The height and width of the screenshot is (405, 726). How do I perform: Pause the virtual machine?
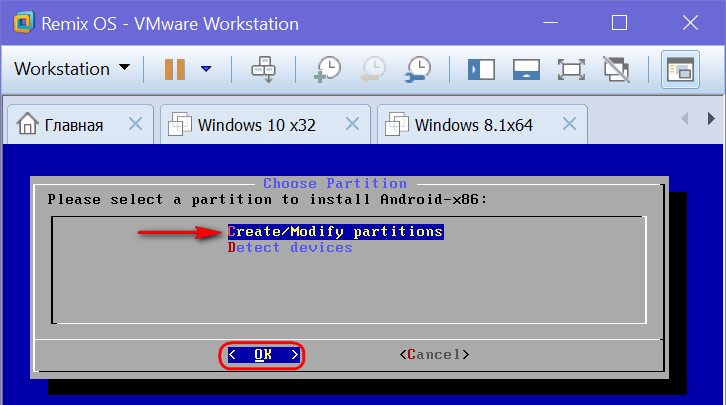coord(175,69)
